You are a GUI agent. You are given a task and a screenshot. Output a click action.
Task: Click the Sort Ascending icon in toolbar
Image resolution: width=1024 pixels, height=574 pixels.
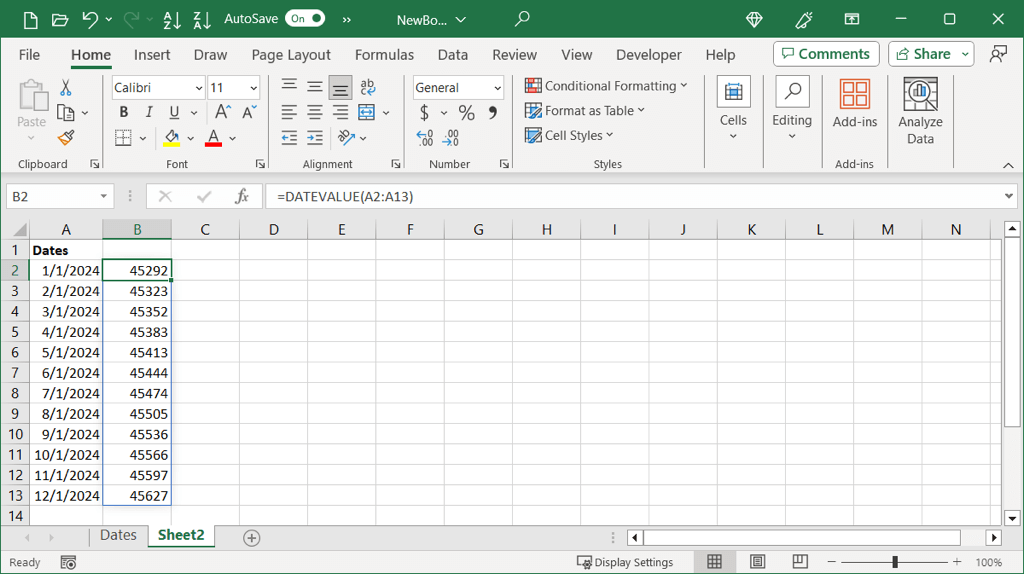[x=171, y=19]
